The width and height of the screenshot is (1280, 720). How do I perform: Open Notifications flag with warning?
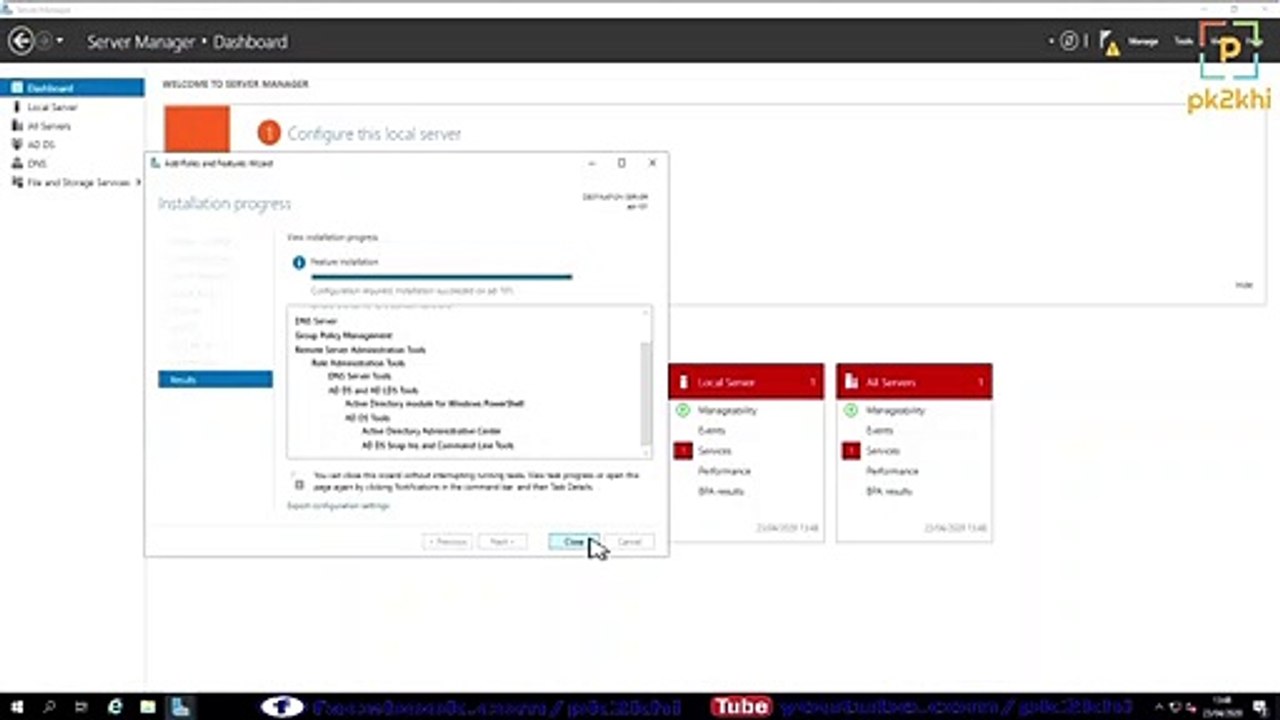(1108, 42)
